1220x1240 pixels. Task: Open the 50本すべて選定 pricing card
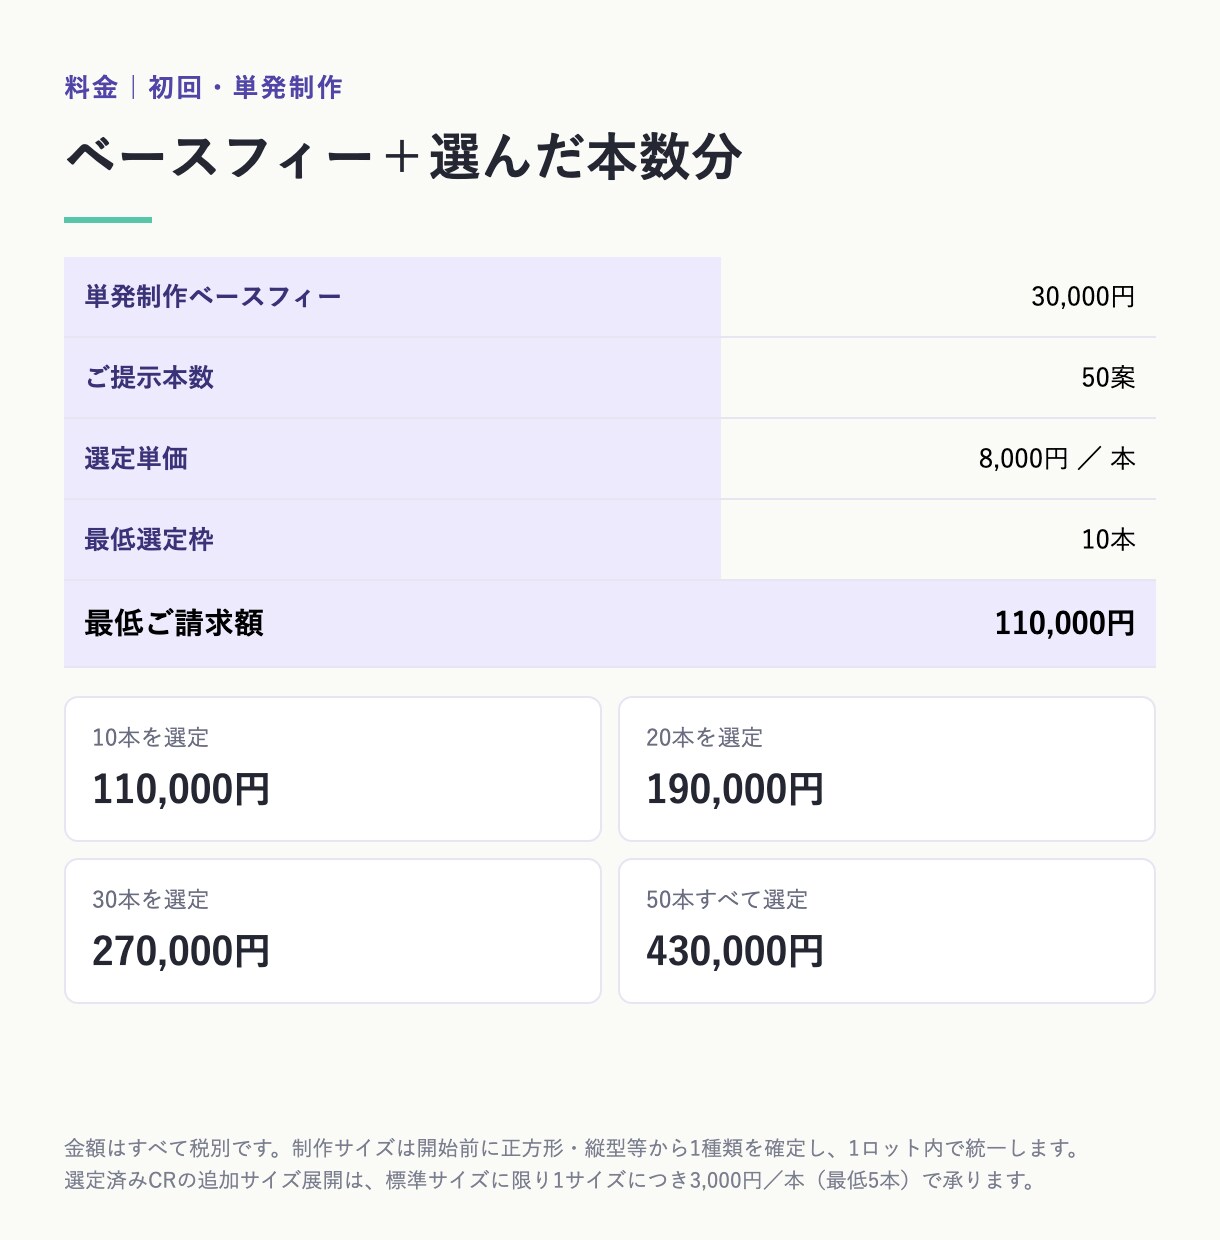[x=887, y=931]
